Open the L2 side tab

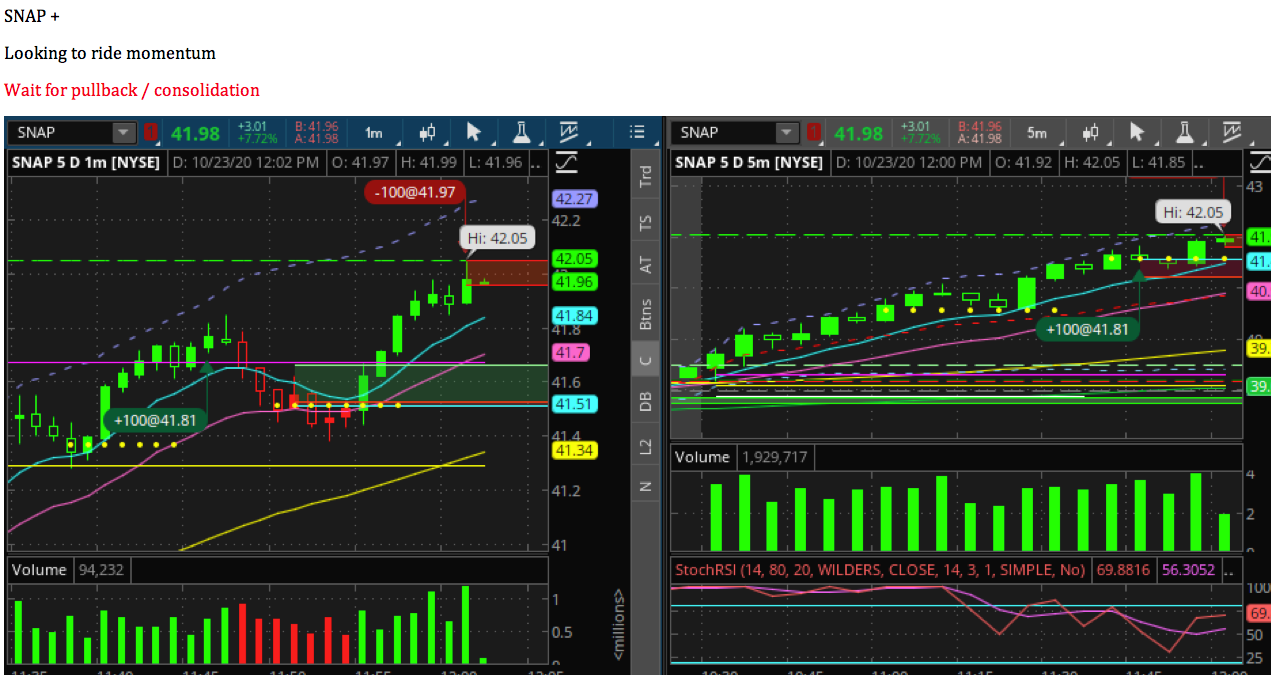click(646, 445)
